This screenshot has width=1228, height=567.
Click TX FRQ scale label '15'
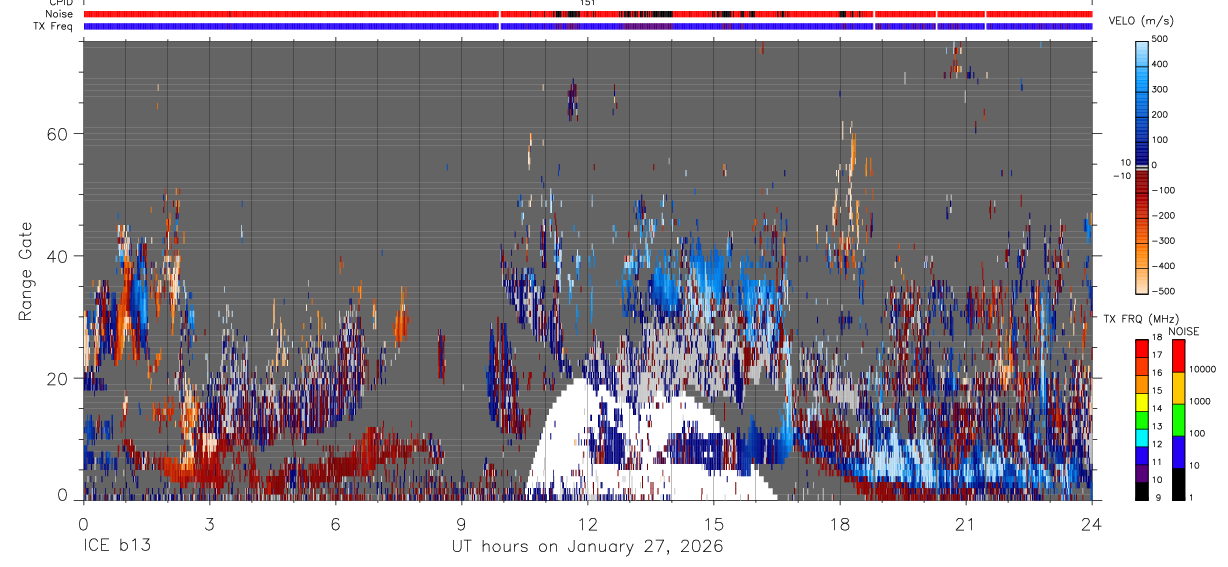[1158, 392]
